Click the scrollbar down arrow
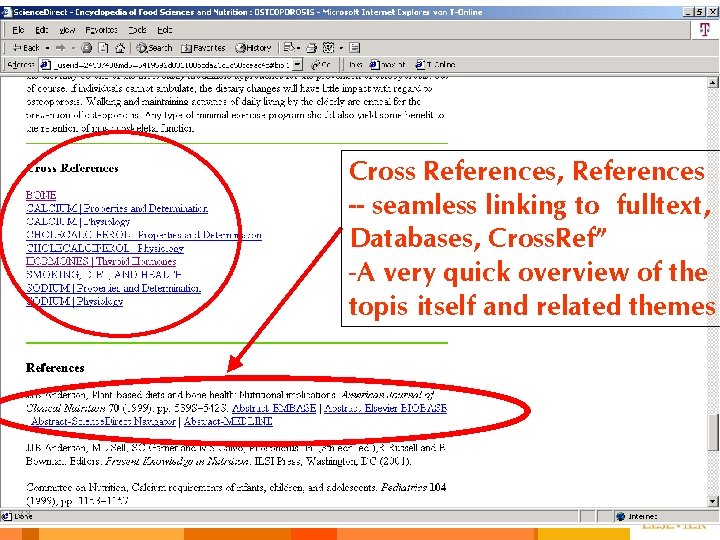This screenshot has height=540, width=720. pos(713,501)
